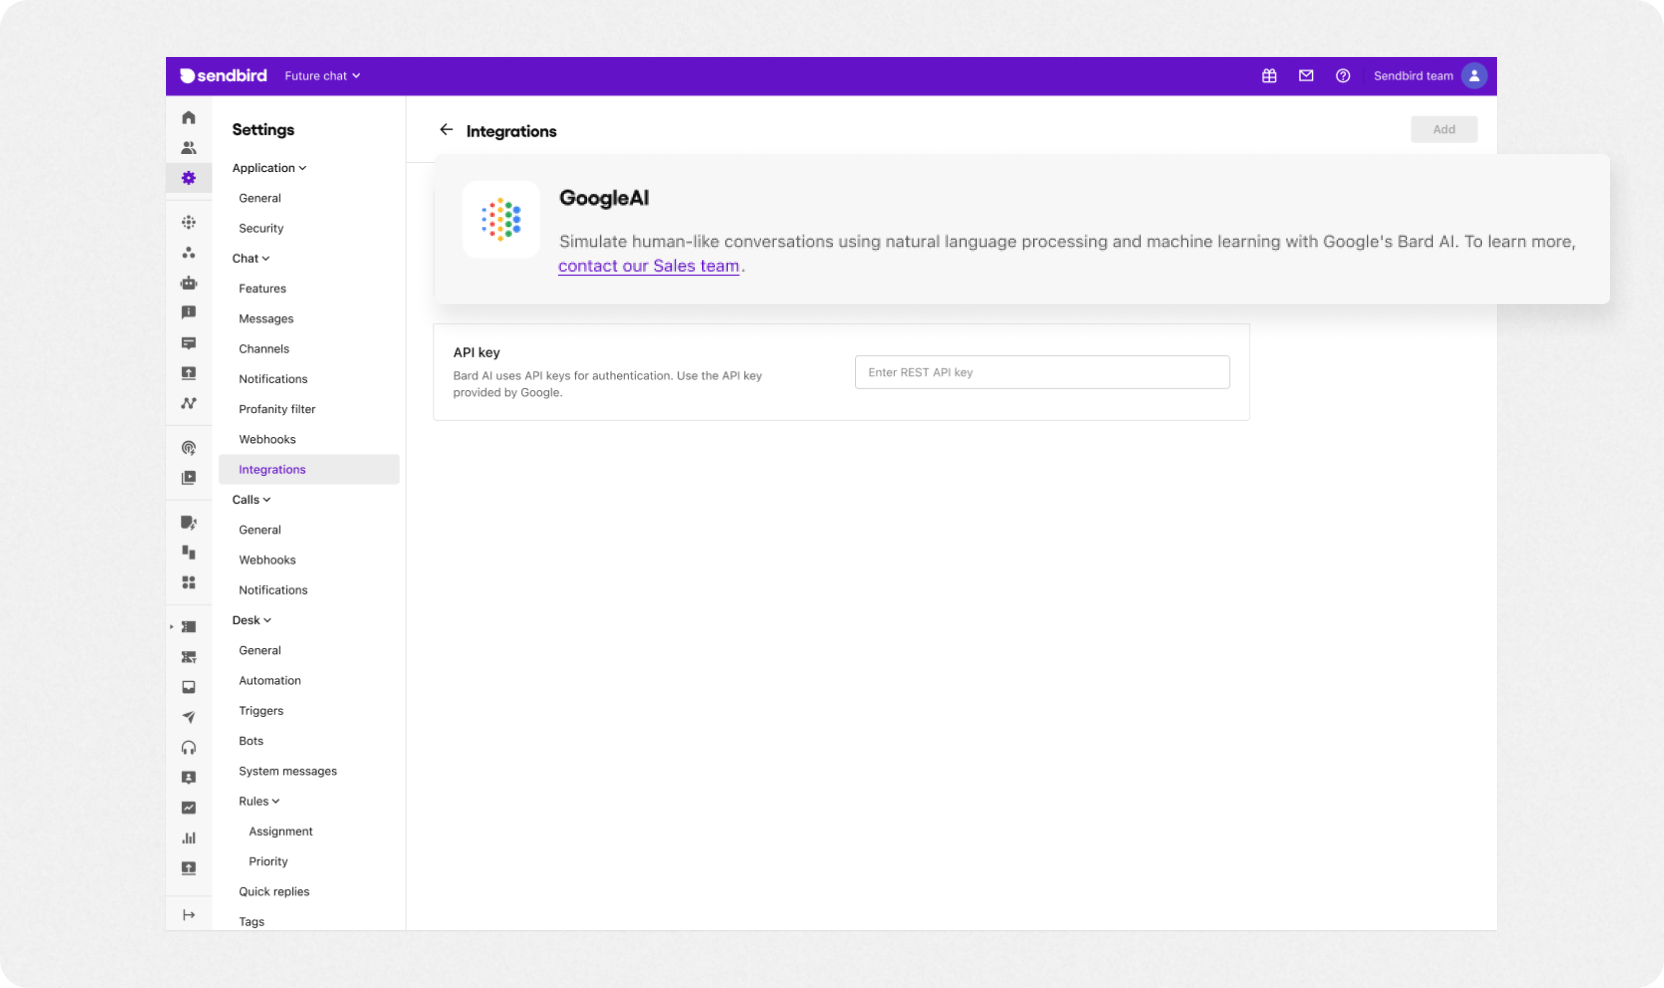This screenshot has width=1664, height=988.
Task: Click the two-blocks sidebar icon
Action: (188, 552)
